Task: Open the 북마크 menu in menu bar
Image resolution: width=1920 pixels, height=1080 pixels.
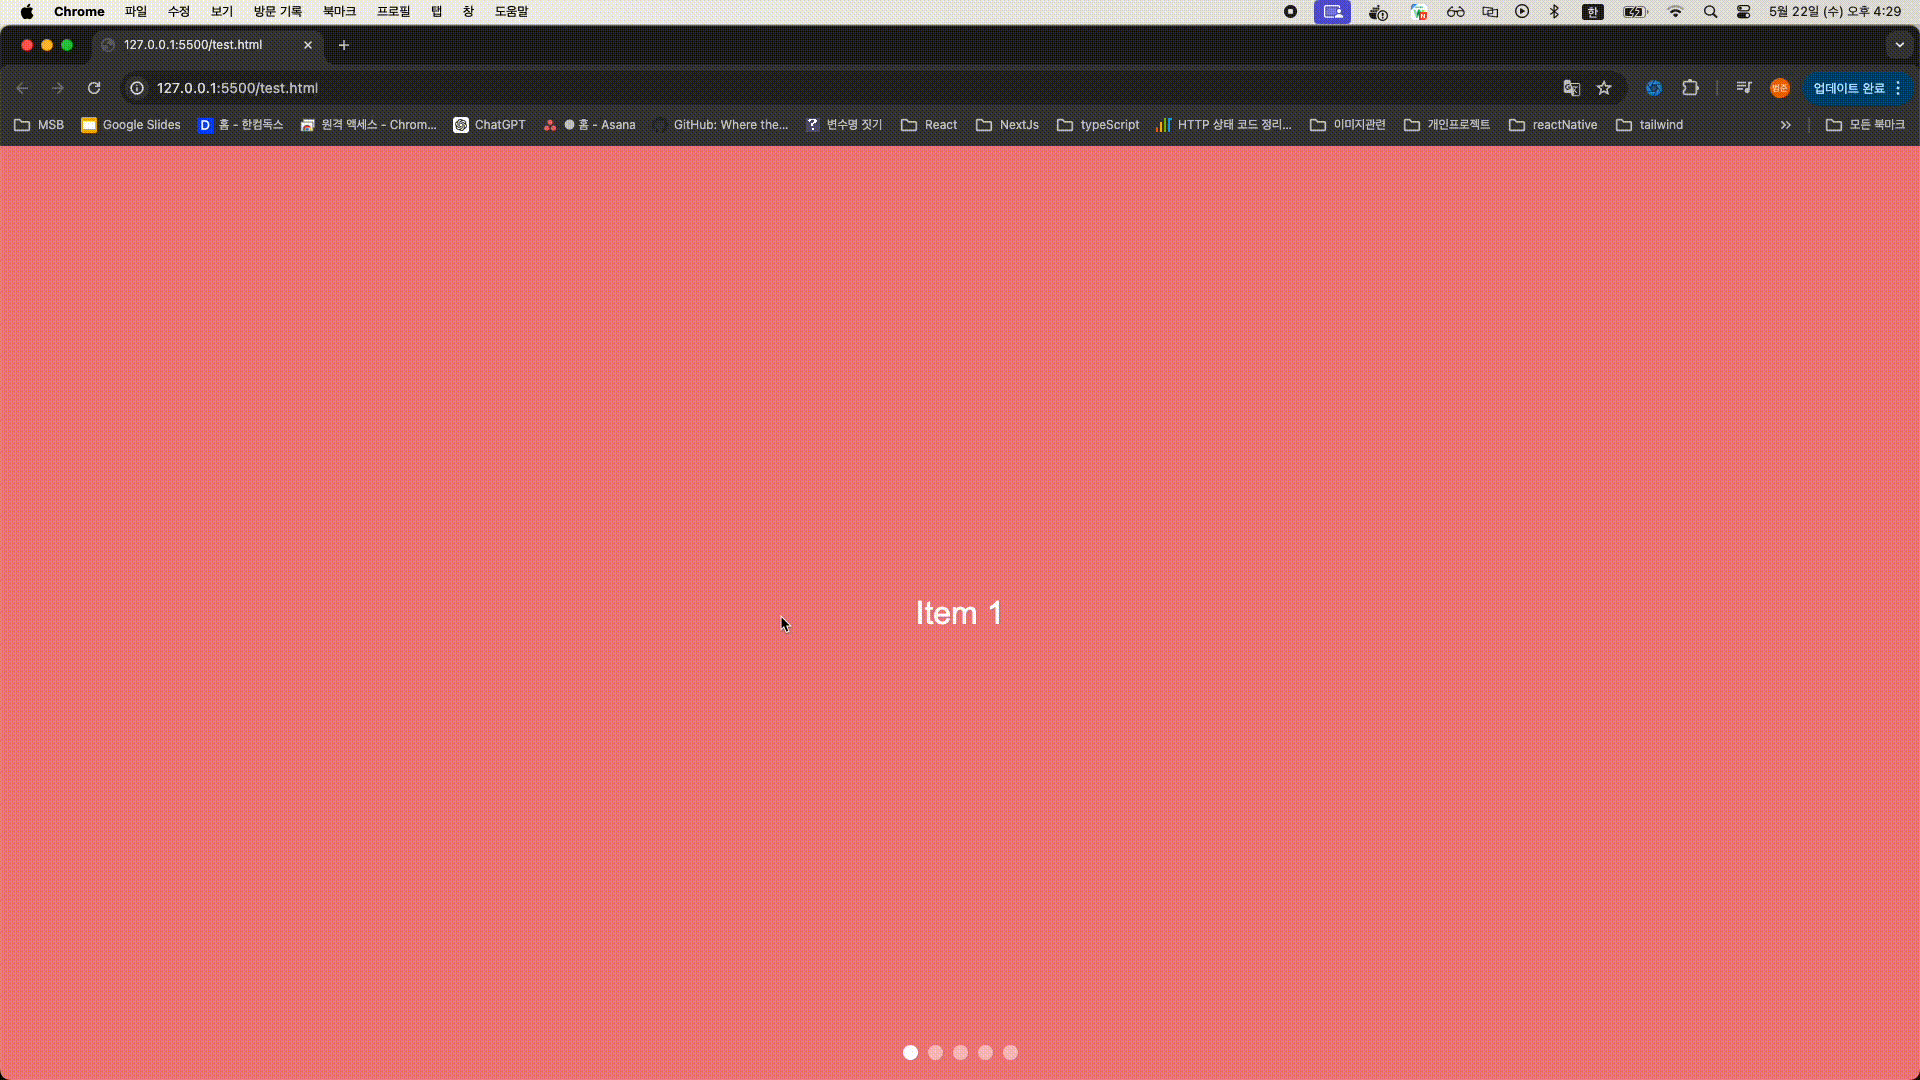Action: 339,12
